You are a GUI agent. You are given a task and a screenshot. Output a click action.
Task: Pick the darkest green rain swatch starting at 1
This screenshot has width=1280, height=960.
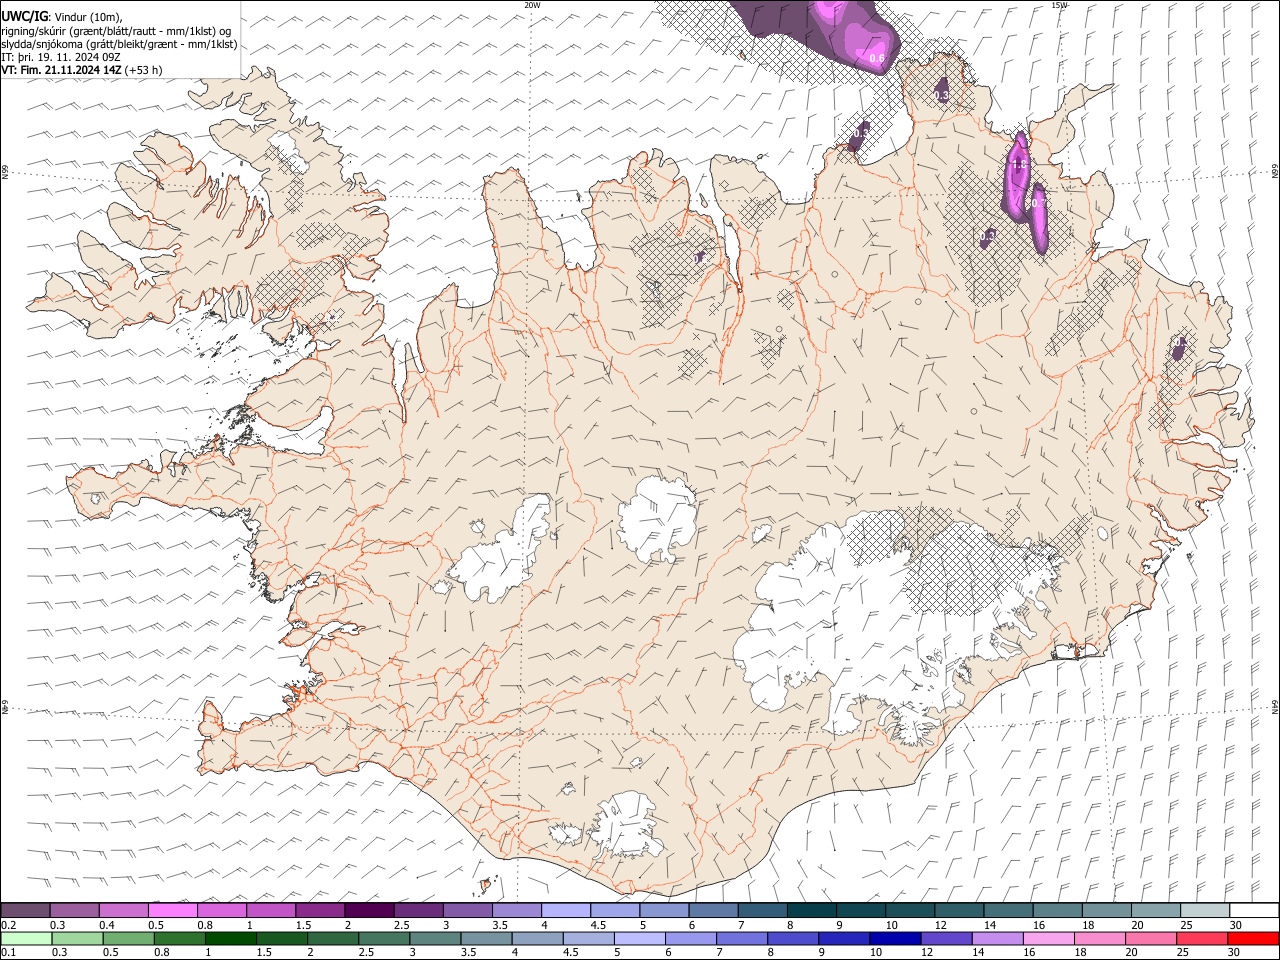[x=231, y=938]
